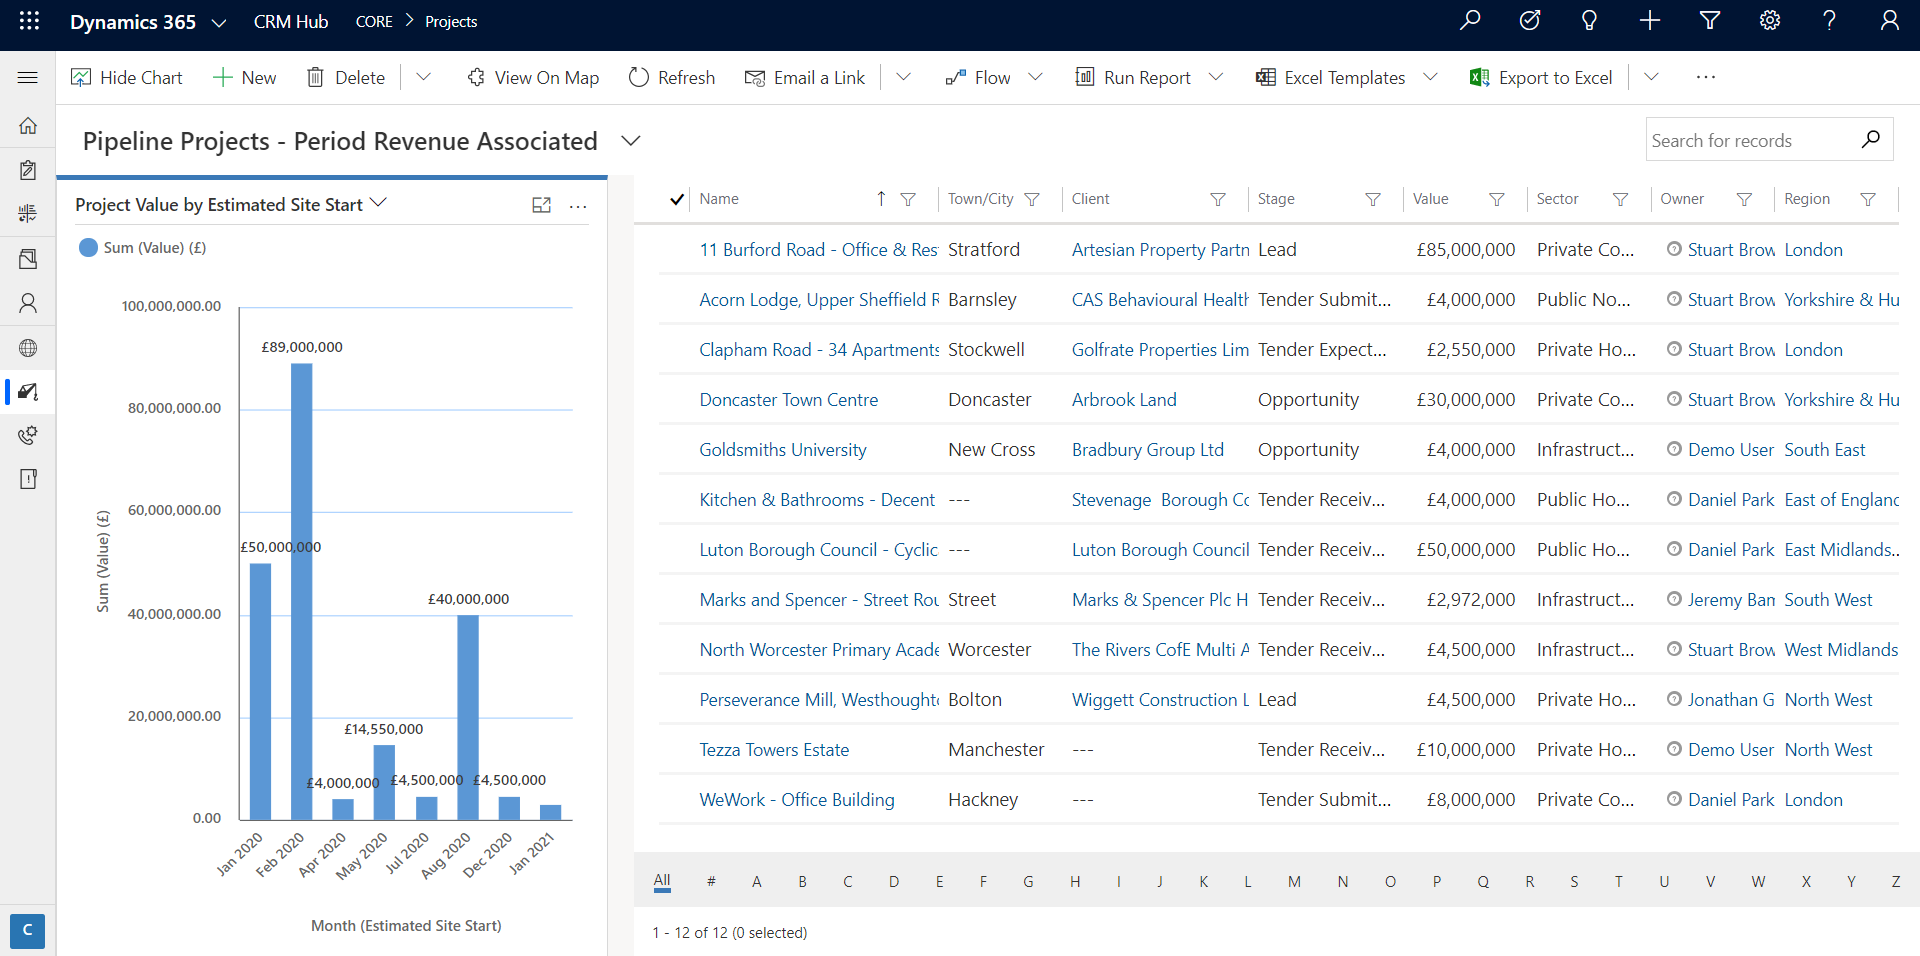The image size is (1920, 956).
Task: Open the C area switcher at sidebar bottom
Action: coord(27,930)
